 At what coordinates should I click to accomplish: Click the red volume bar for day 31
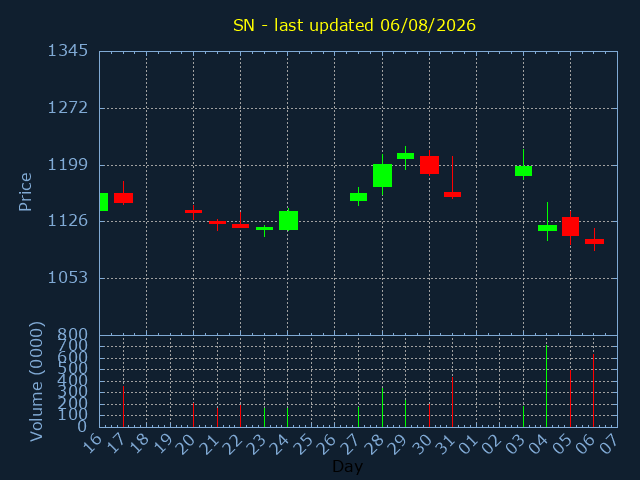tap(452, 402)
